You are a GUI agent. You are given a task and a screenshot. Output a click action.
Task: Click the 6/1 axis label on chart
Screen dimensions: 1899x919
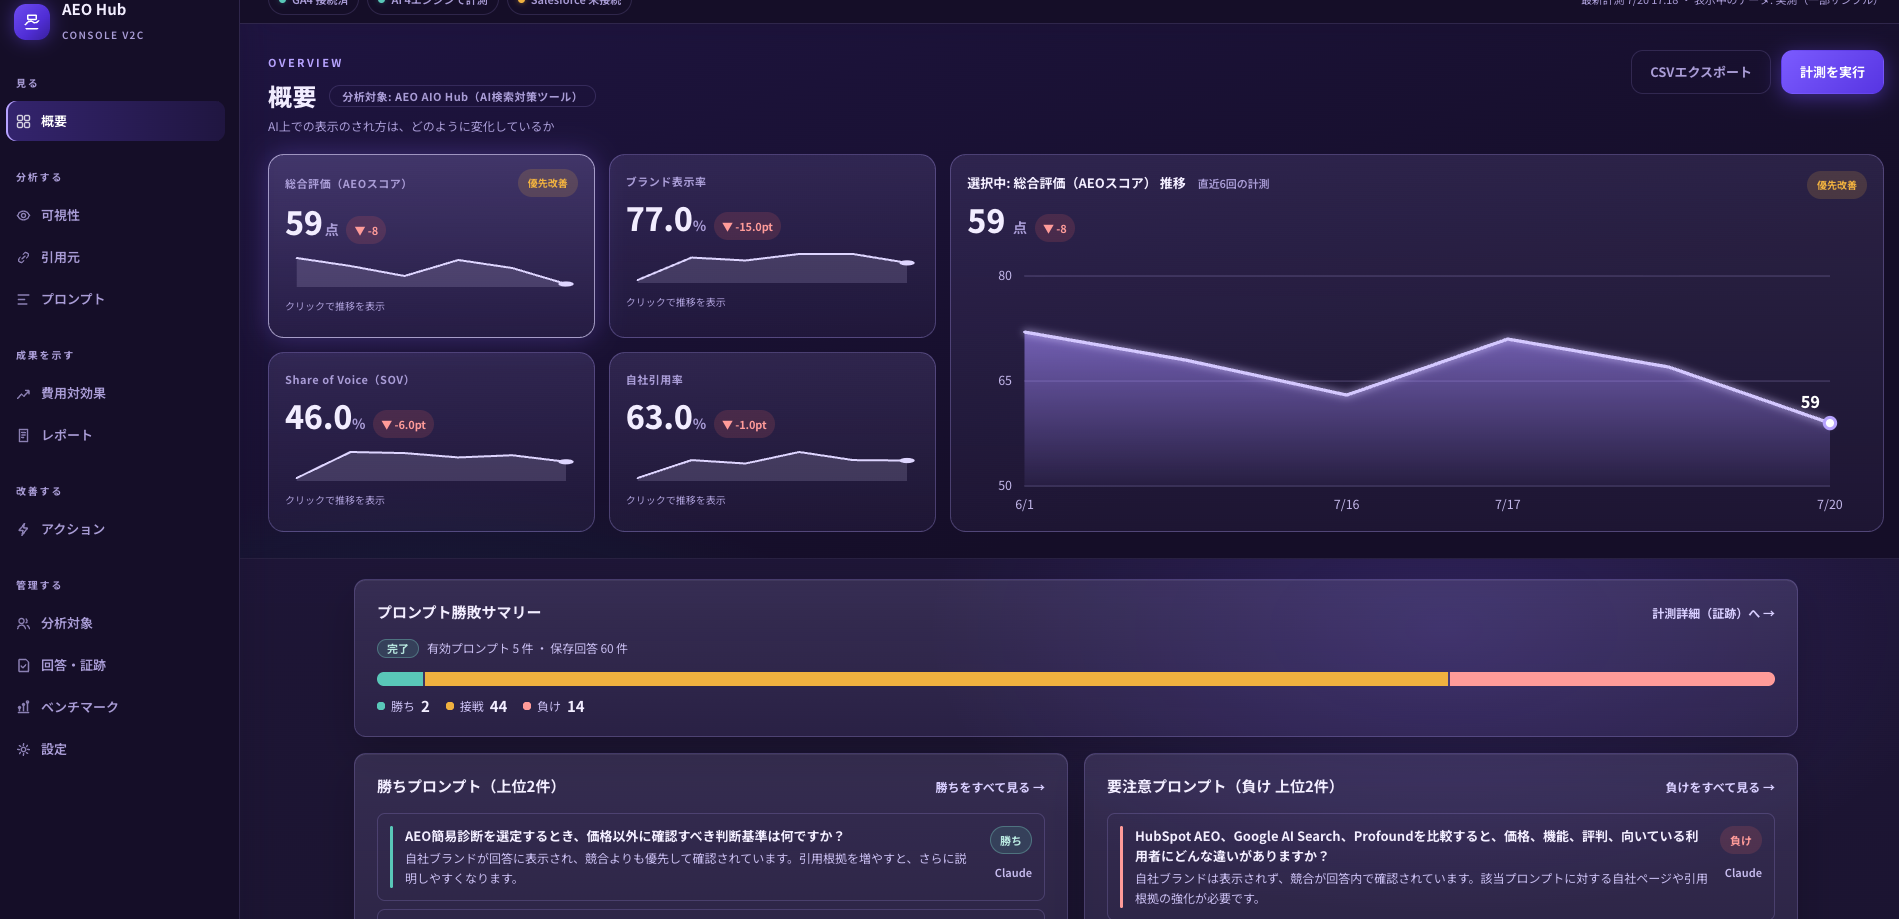tap(1024, 505)
